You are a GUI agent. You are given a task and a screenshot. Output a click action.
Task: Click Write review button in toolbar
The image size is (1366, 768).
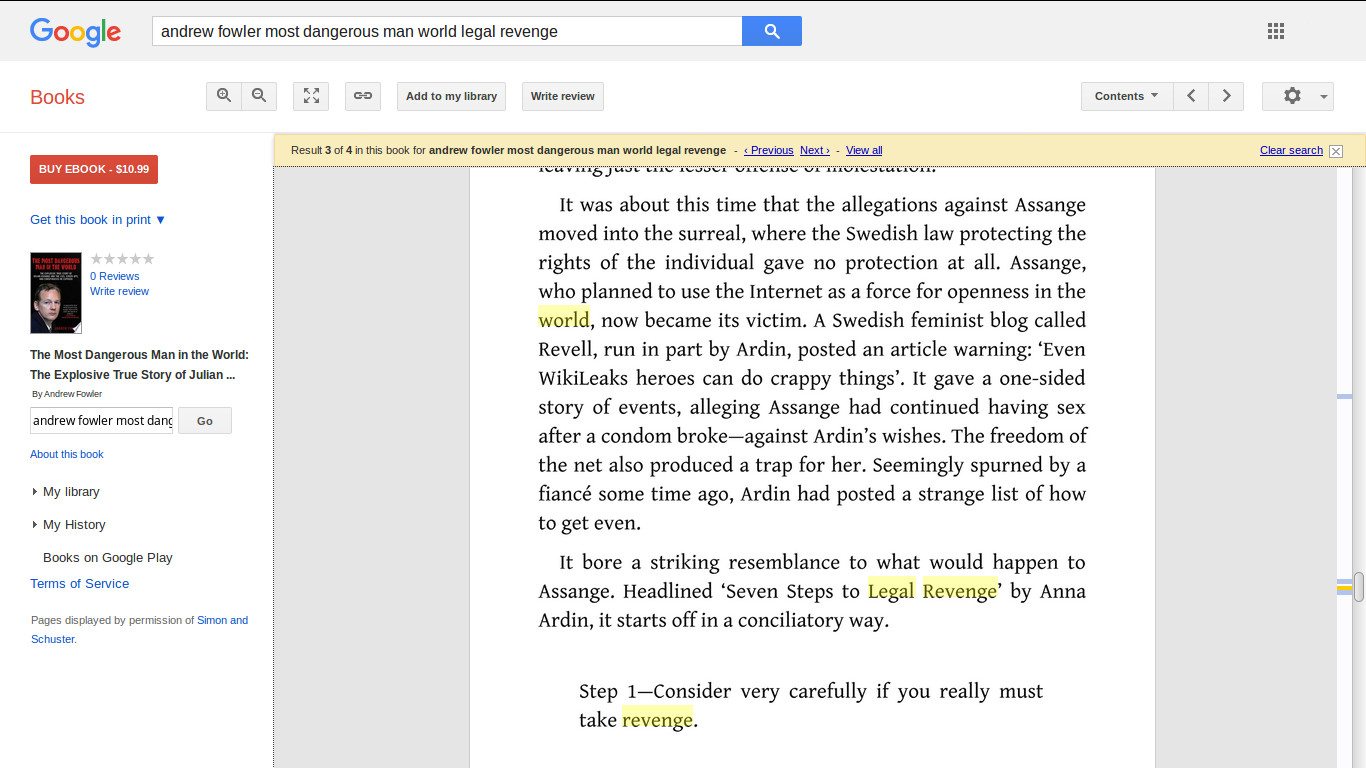coord(562,96)
